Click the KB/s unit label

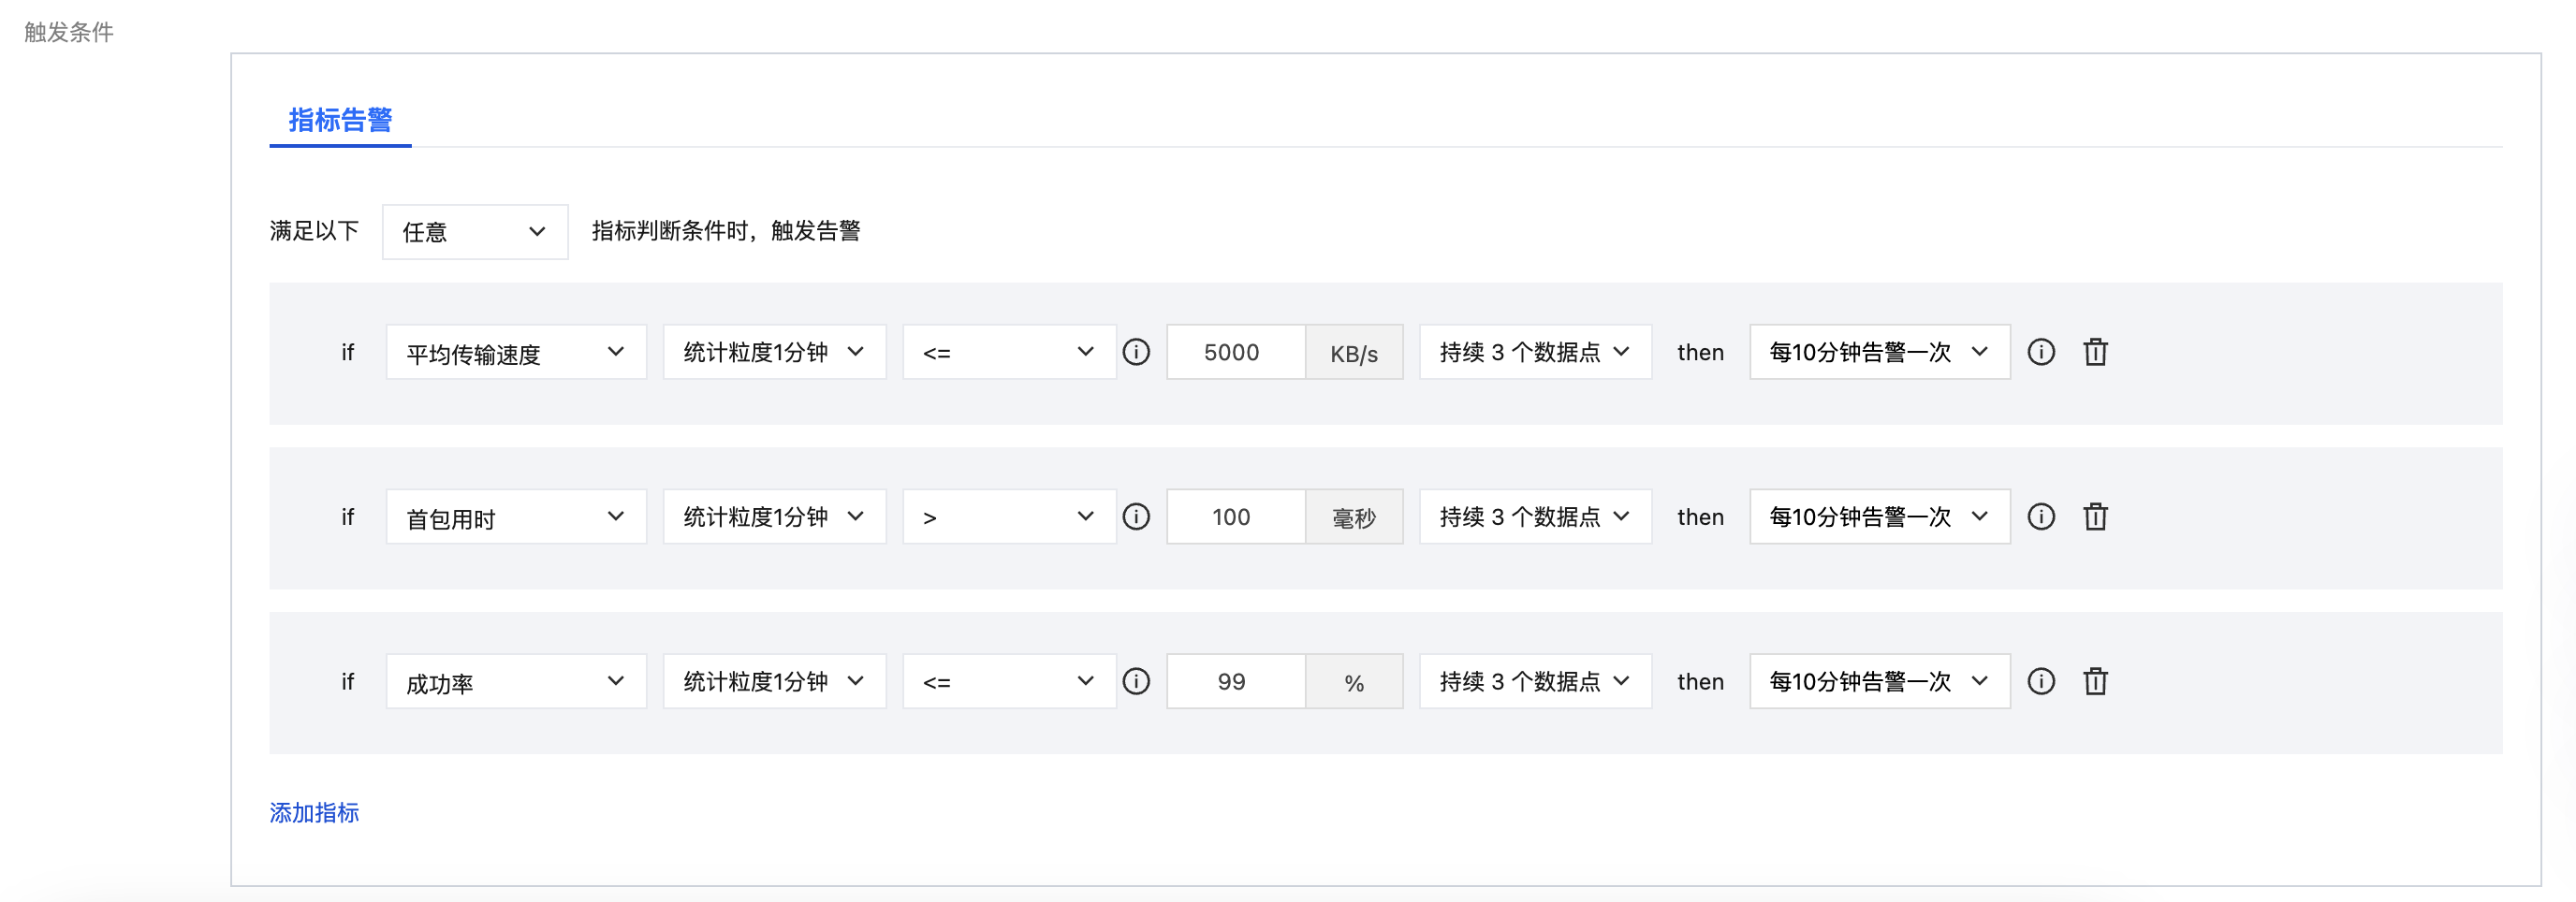tap(1354, 353)
